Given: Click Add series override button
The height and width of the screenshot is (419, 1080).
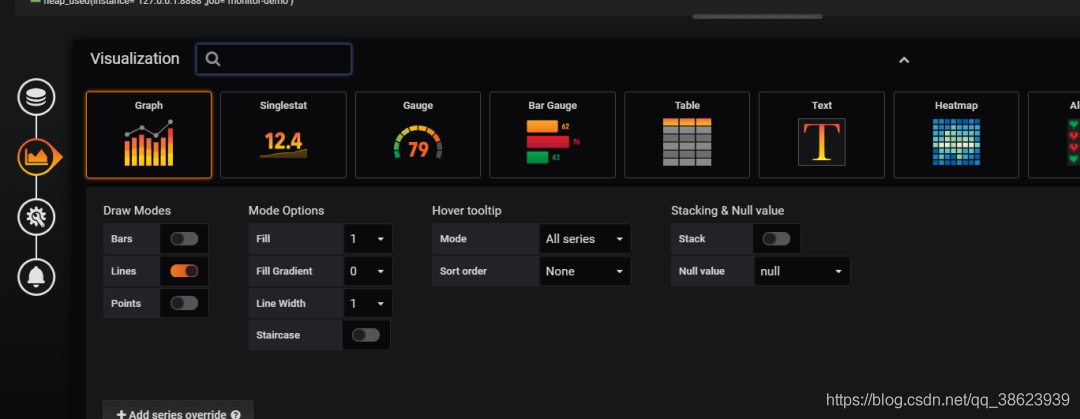Looking at the screenshot, I should click(x=178, y=411).
